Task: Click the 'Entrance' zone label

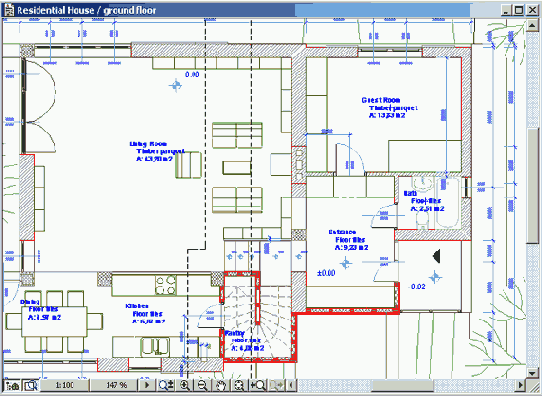Action: [342, 232]
